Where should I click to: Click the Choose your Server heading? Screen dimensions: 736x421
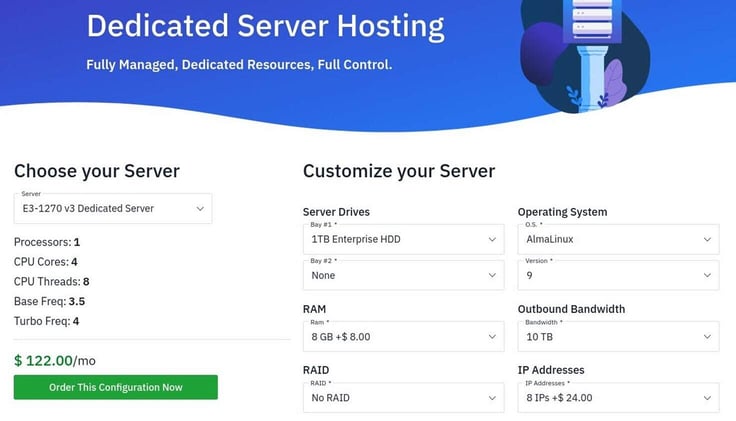97,171
